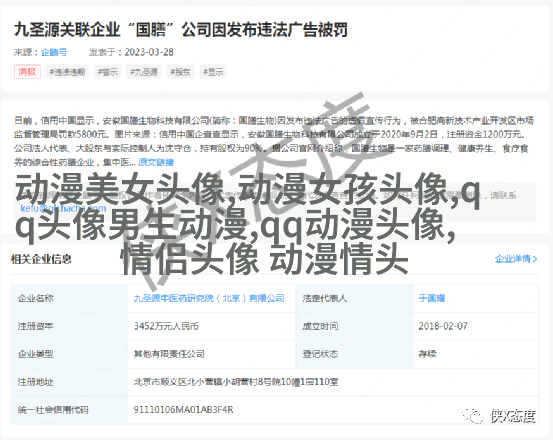Viewport: 553px width, 440px height.
Task: Select the 企业类型 label cell
Action: tap(69, 354)
